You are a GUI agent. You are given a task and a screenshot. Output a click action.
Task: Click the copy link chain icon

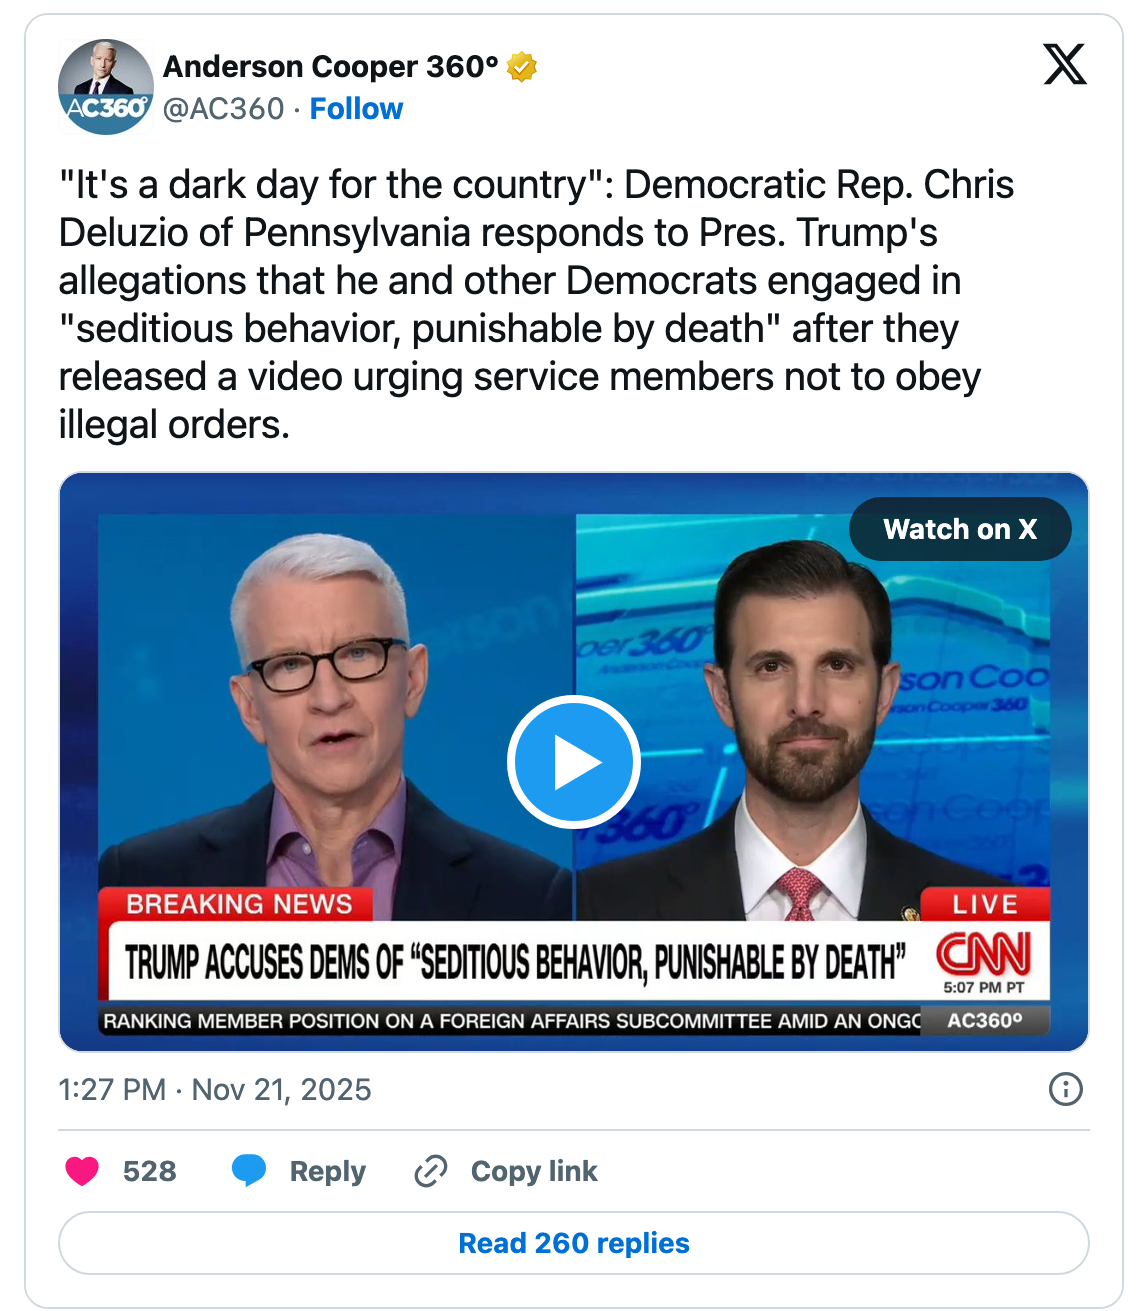tap(430, 1170)
